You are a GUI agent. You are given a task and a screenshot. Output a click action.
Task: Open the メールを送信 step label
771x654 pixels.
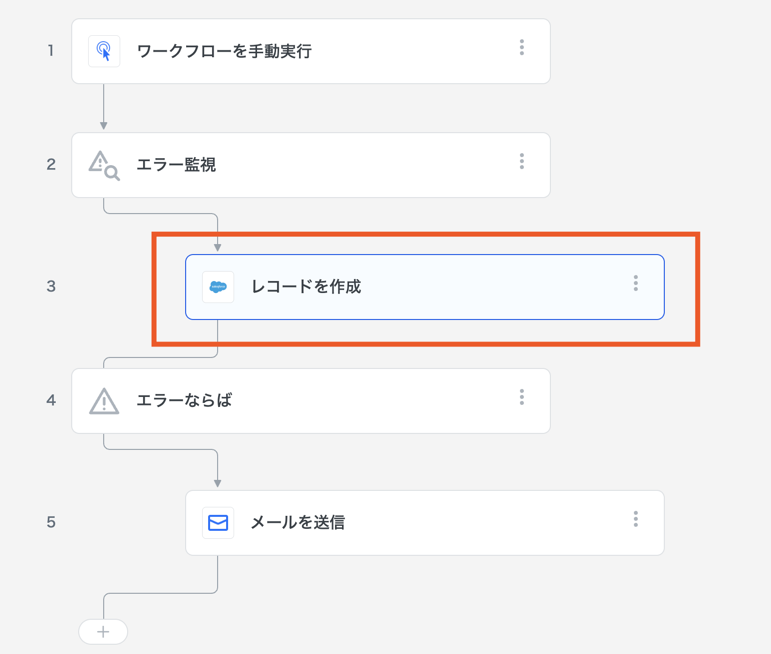298,523
